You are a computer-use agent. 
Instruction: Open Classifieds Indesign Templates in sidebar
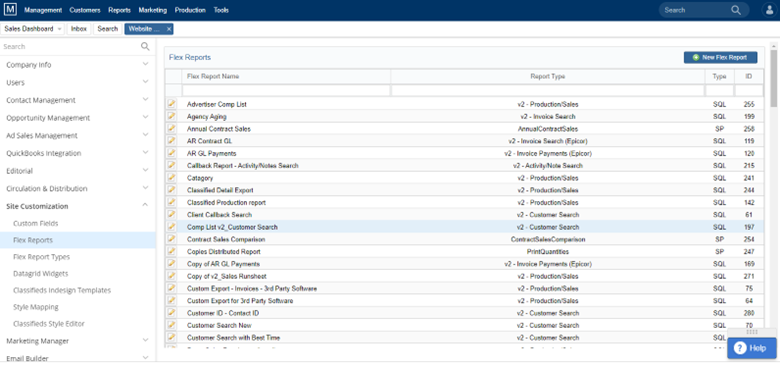(x=62, y=290)
